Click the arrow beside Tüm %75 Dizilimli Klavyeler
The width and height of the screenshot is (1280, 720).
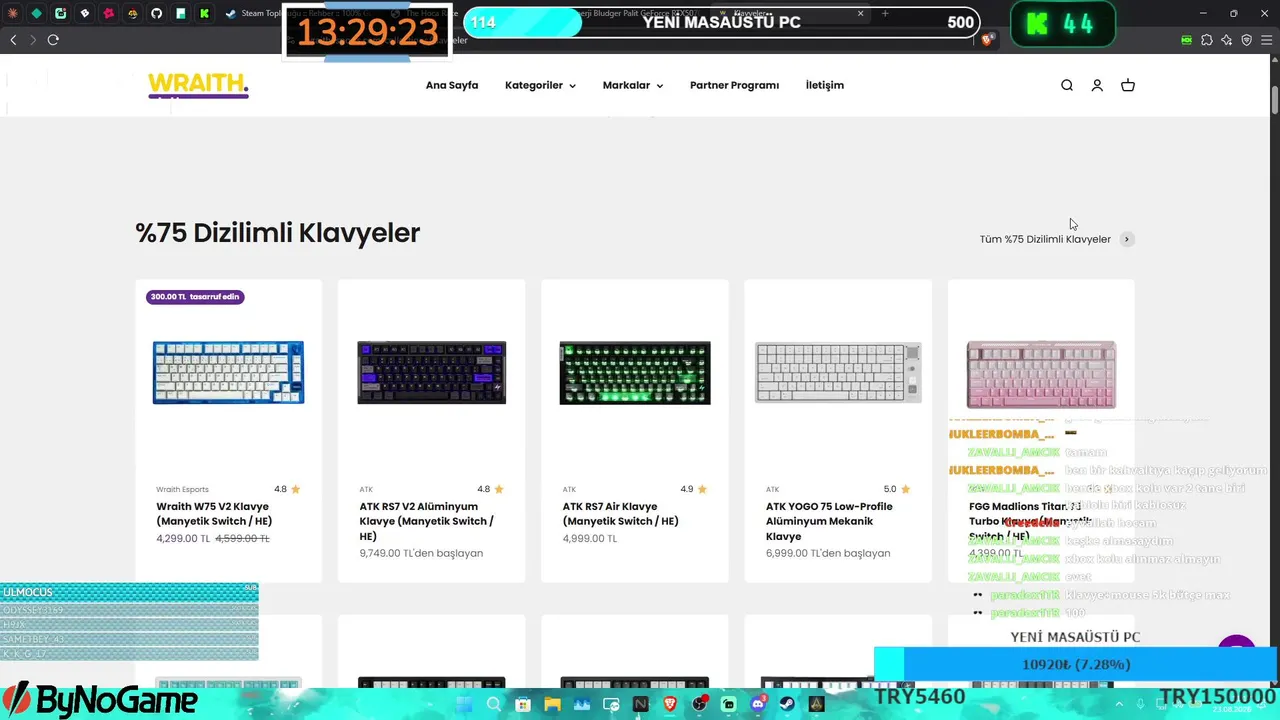click(x=1127, y=239)
